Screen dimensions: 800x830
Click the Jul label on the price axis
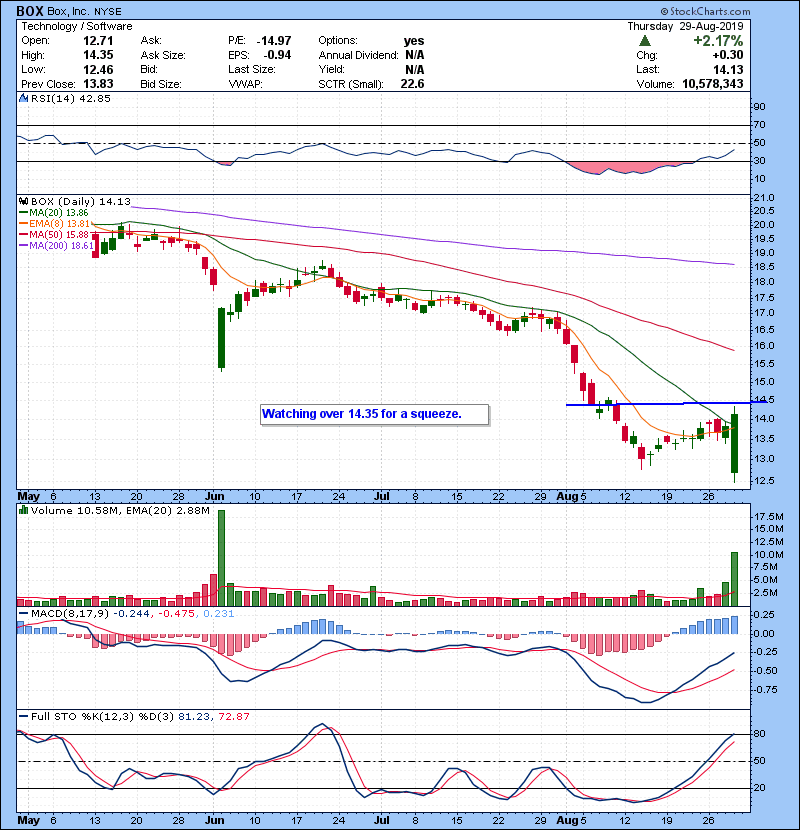(x=381, y=497)
